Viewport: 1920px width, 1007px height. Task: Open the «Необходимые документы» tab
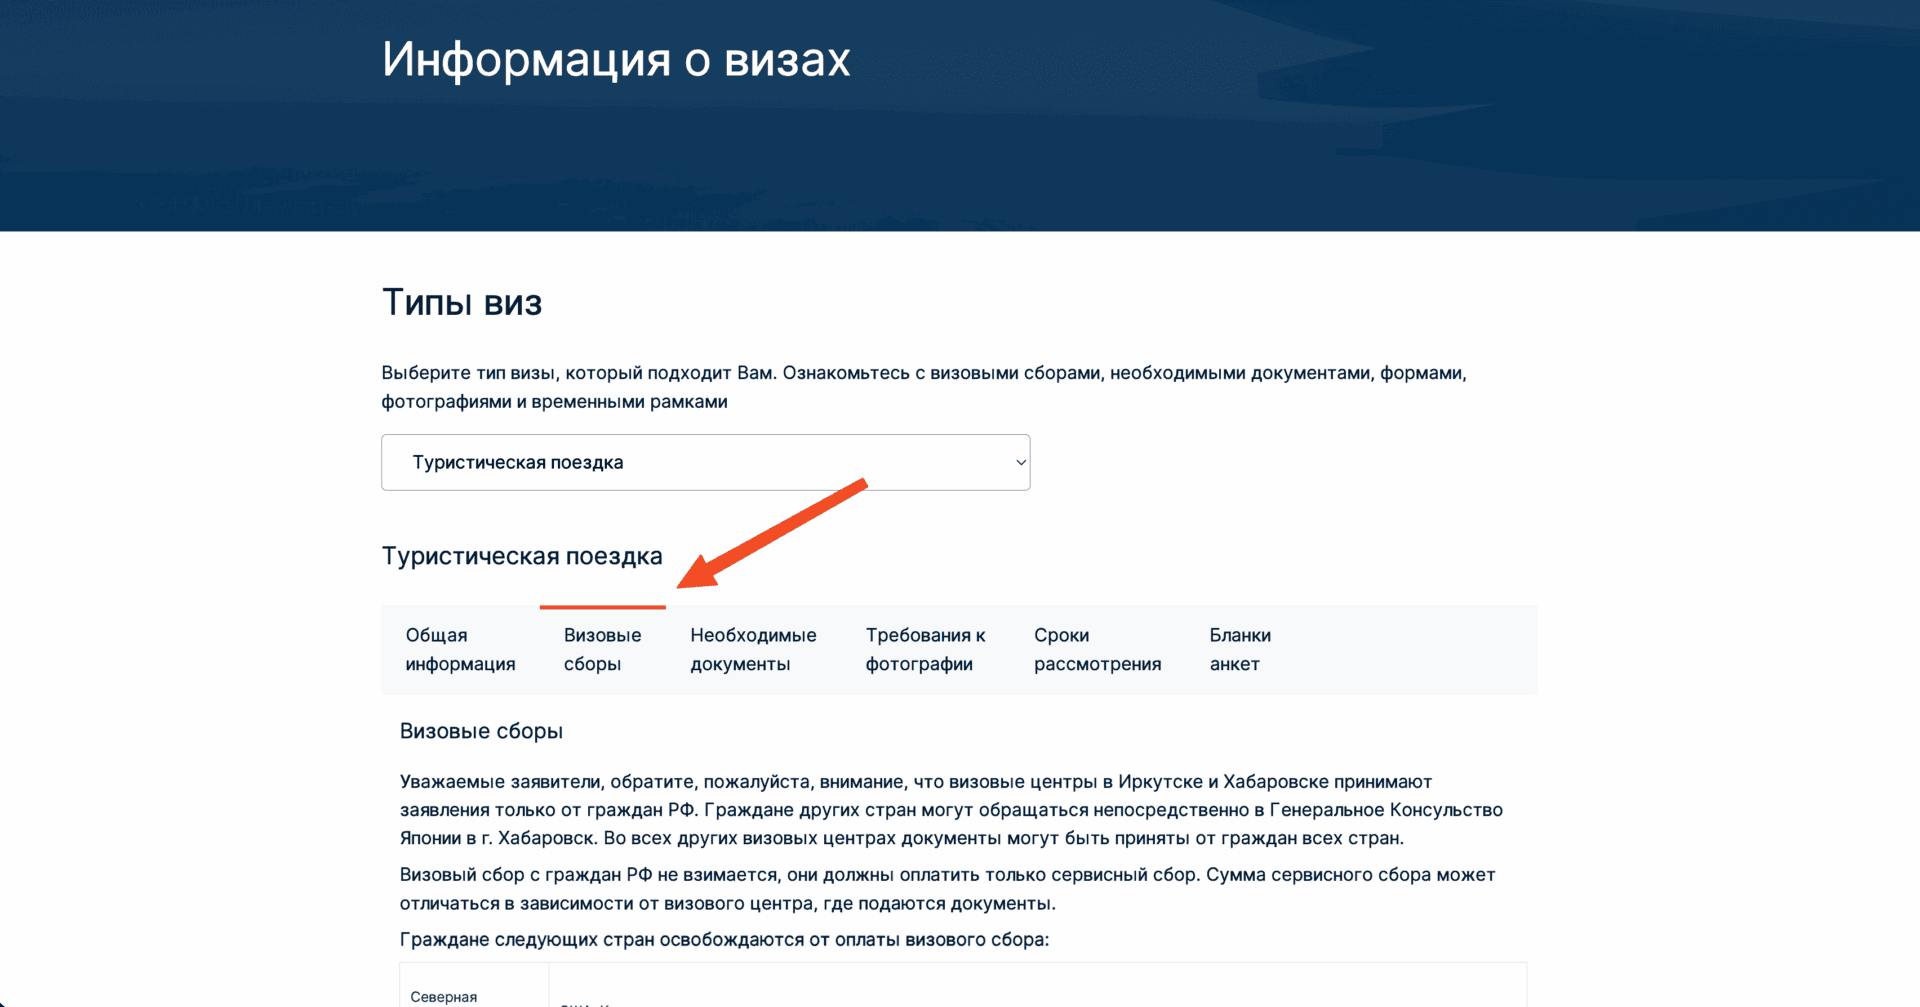click(x=753, y=649)
